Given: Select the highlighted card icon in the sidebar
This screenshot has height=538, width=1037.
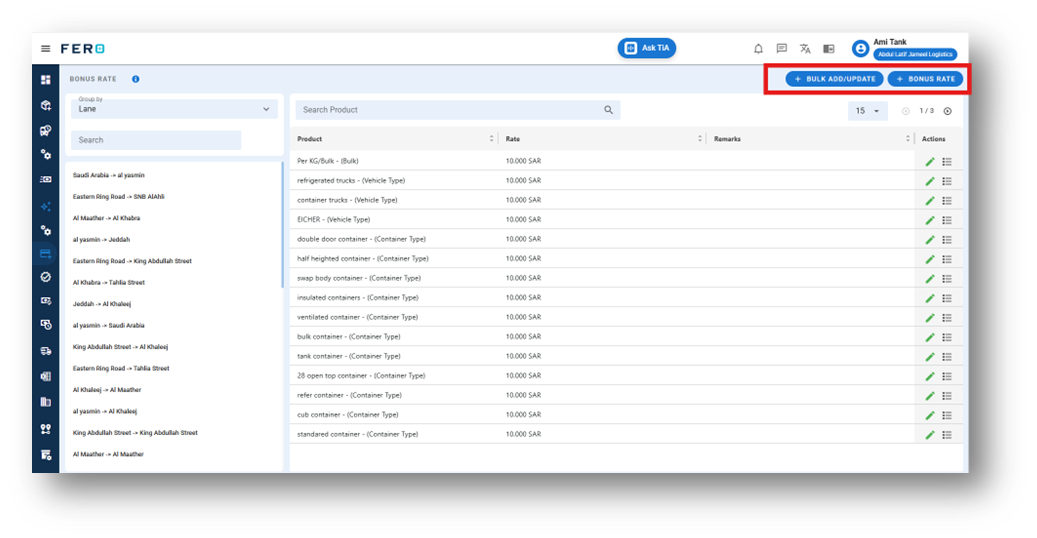Looking at the screenshot, I should [46, 254].
